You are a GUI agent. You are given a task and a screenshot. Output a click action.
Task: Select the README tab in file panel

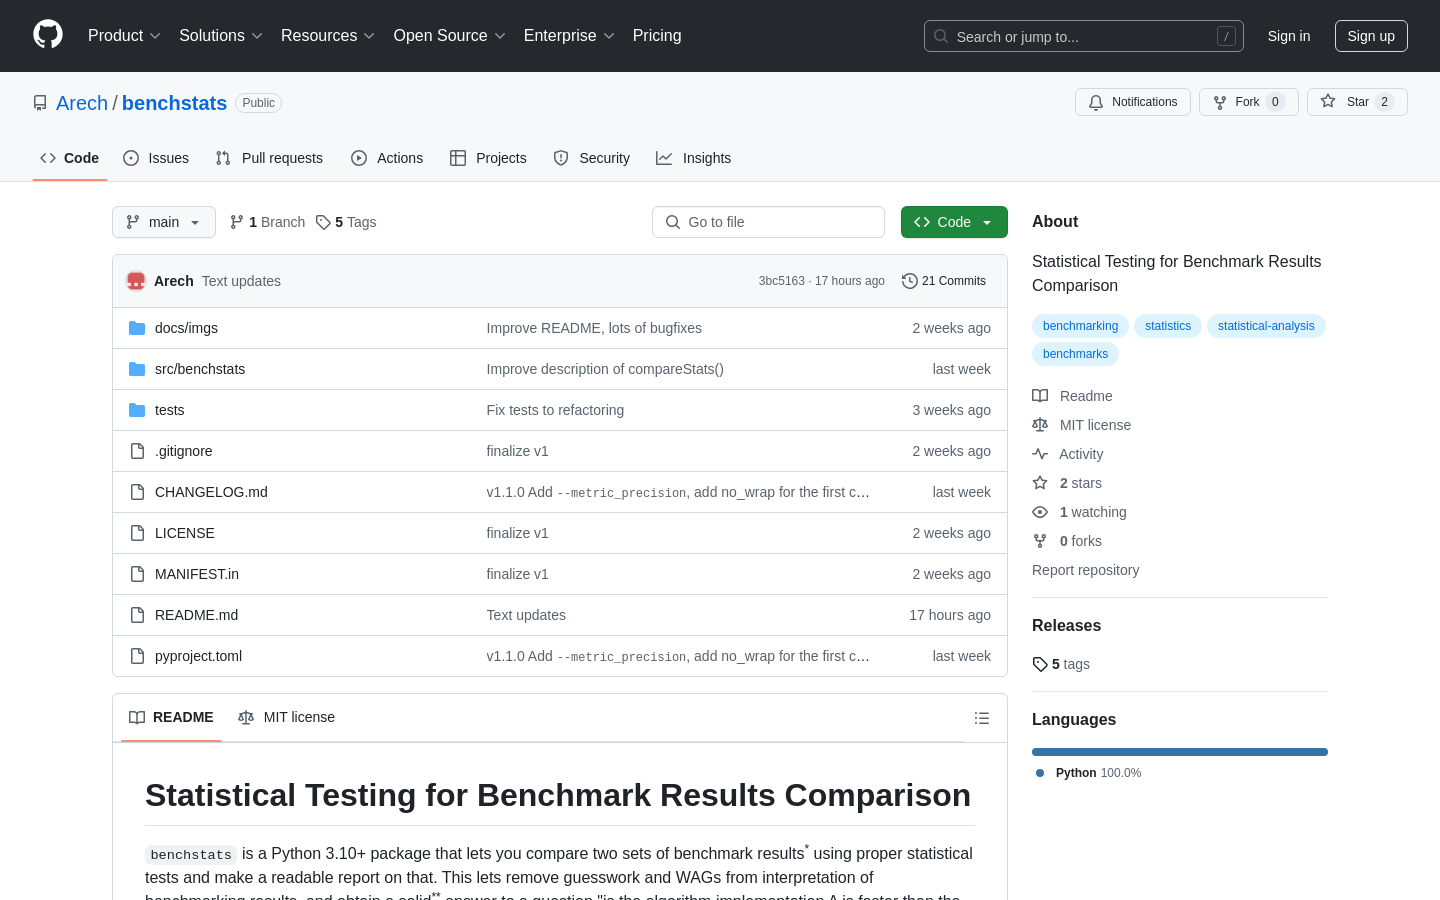tap(171, 718)
